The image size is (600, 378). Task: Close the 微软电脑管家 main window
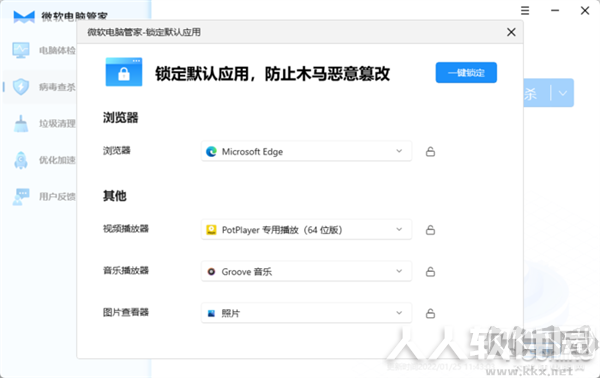(x=585, y=11)
